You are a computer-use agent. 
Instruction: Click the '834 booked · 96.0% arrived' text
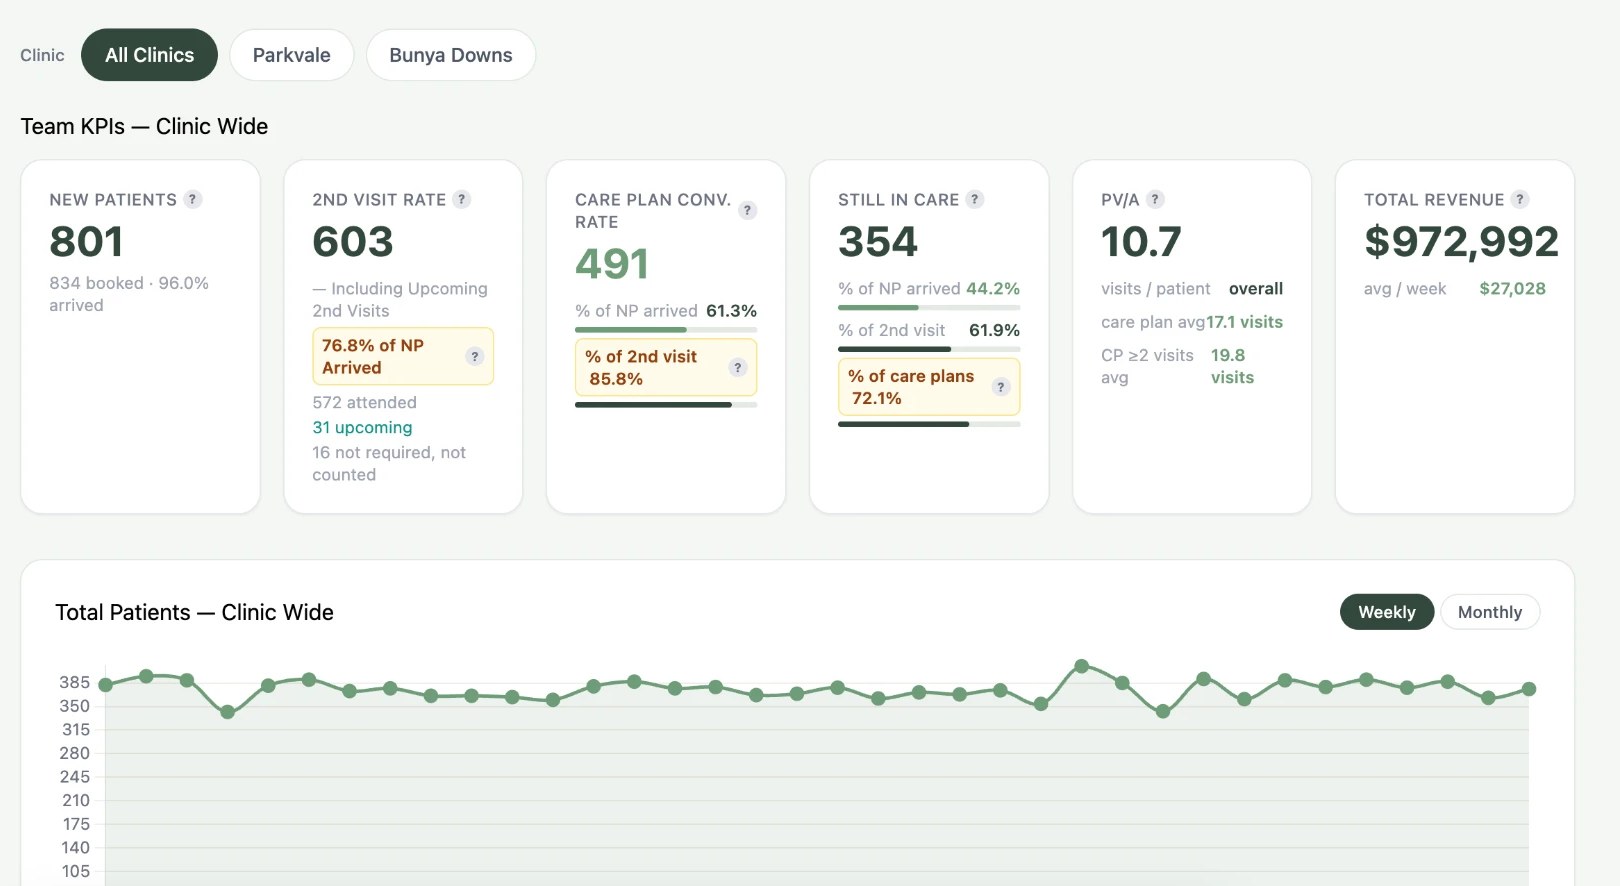[x=129, y=294]
